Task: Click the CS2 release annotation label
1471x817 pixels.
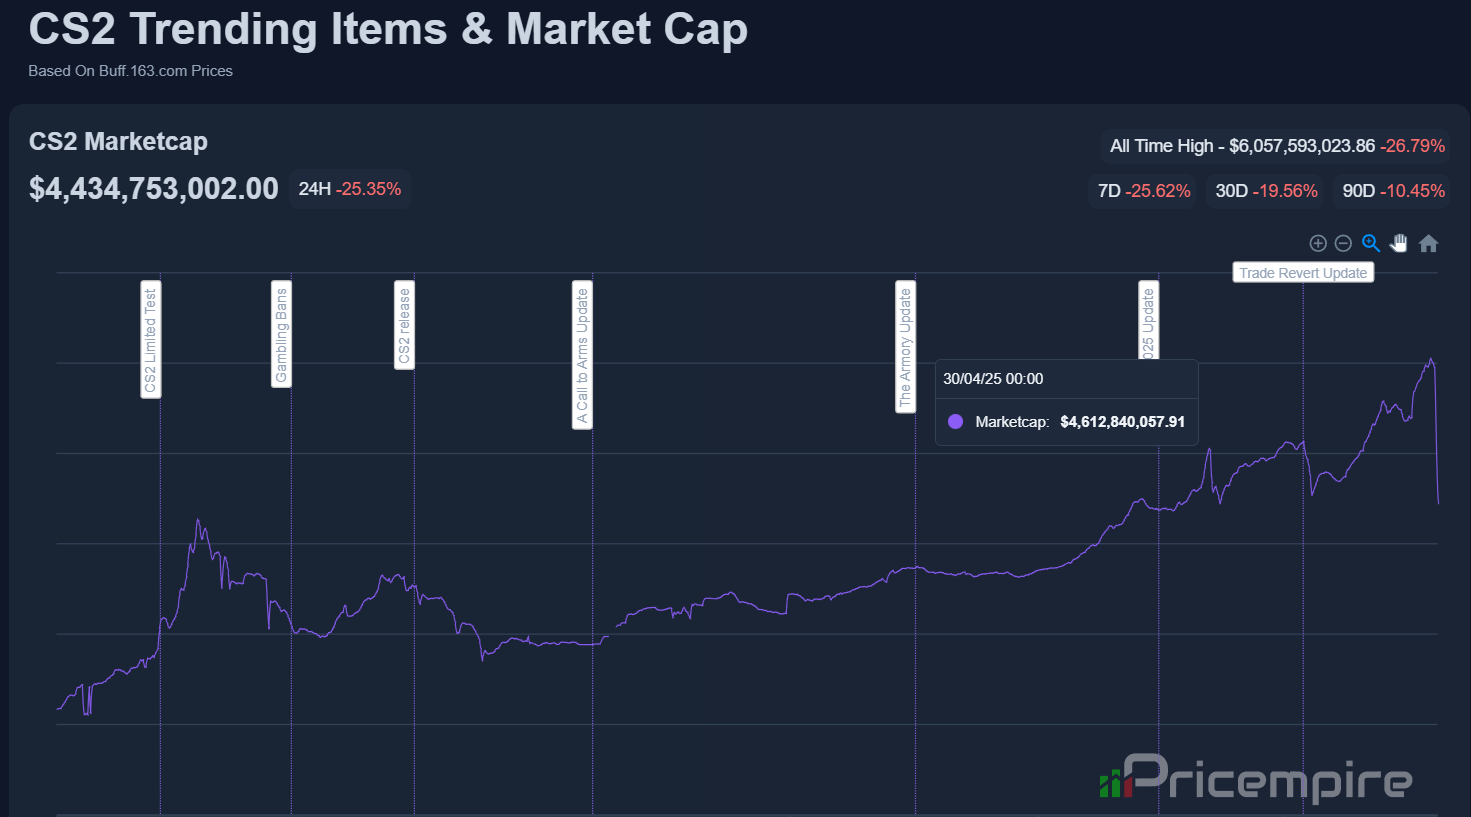Action: point(404,326)
